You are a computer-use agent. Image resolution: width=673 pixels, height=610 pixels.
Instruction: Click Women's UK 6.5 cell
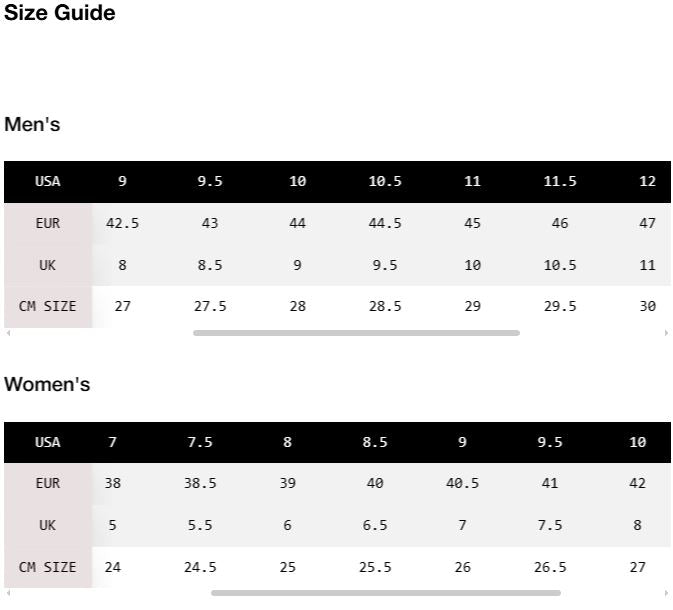[x=375, y=525]
